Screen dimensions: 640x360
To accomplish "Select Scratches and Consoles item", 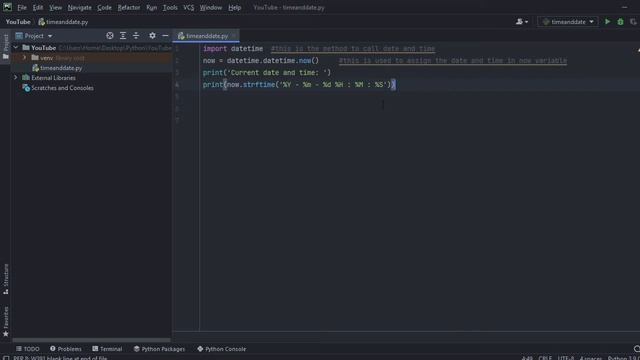I will coord(62,88).
